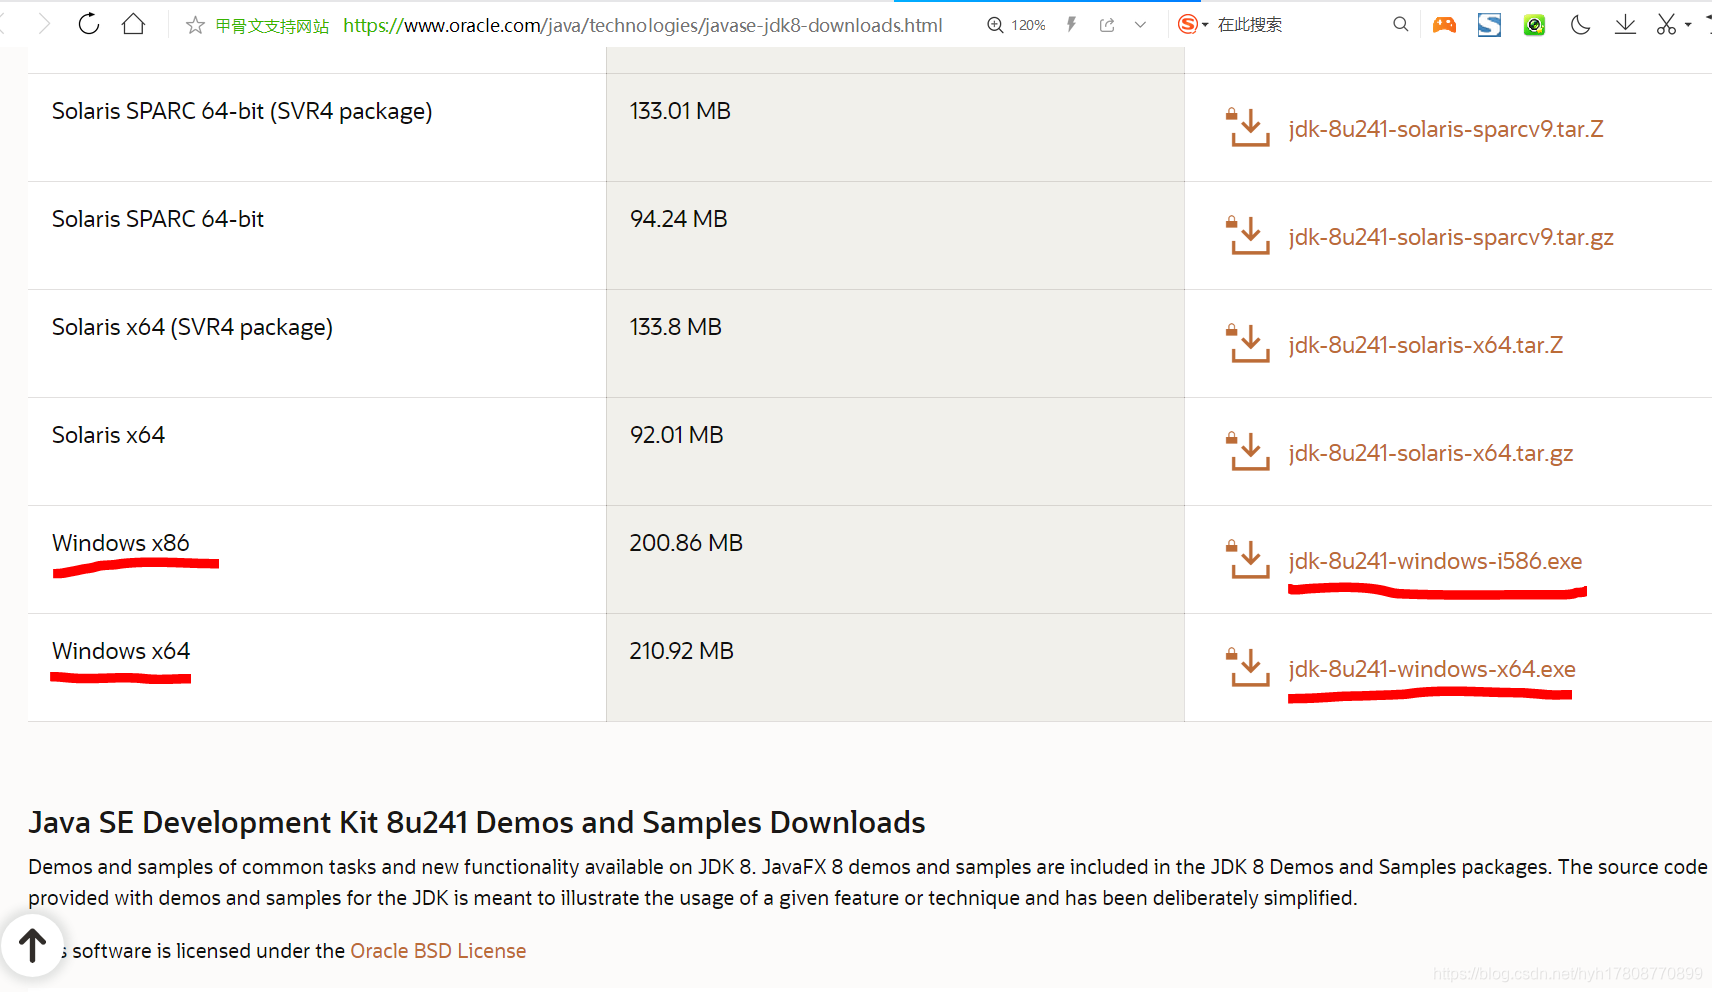The image size is (1712, 992).
Task: Click the scissors screenshot tool icon
Action: [1666, 25]
